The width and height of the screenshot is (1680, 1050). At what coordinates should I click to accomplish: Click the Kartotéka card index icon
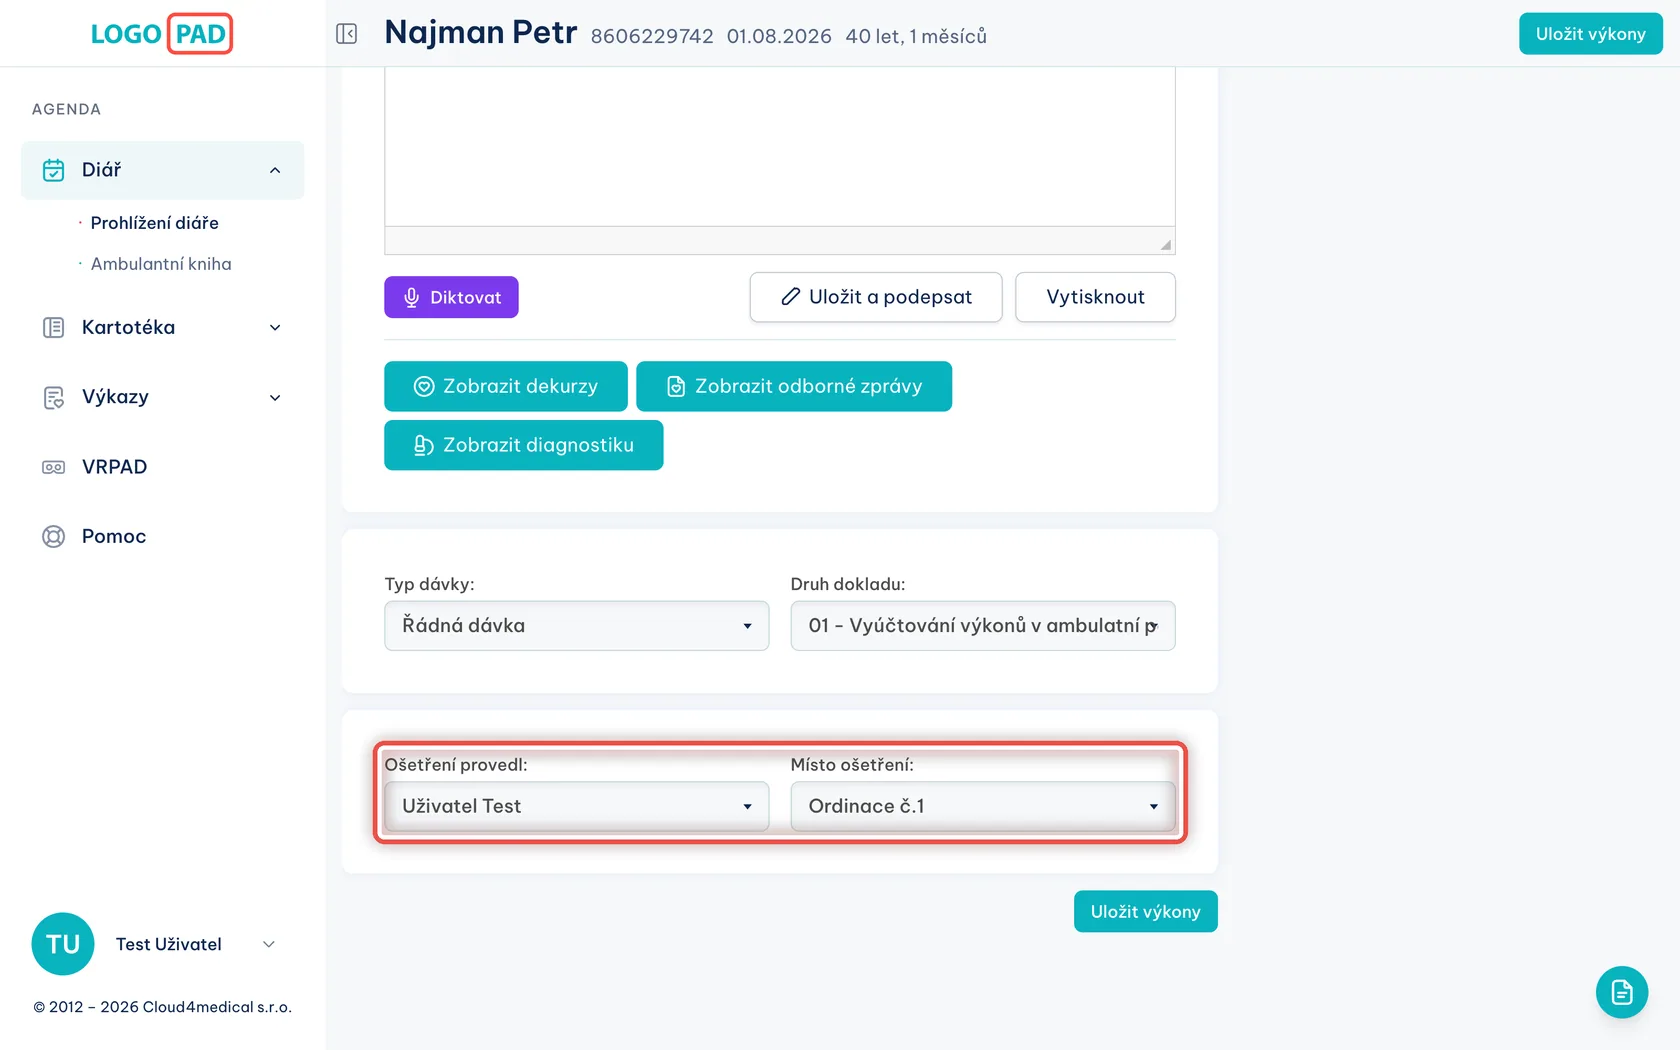tap(54, 328)
